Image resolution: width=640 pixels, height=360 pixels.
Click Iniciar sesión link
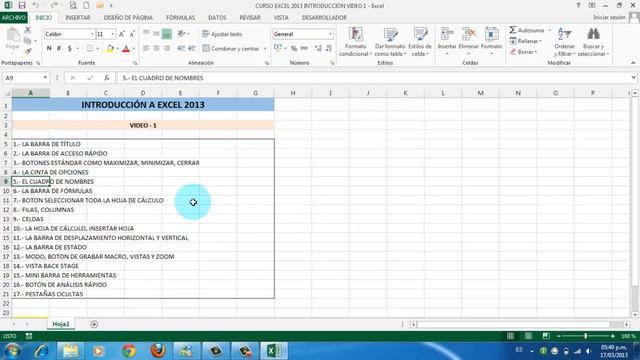609,17
